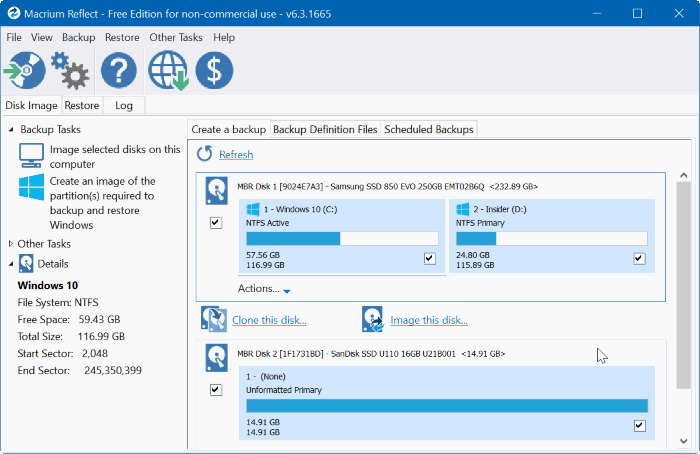Click the Windows flag icon on partition C:
Screen dimensions: 700x454
(253, 209)
